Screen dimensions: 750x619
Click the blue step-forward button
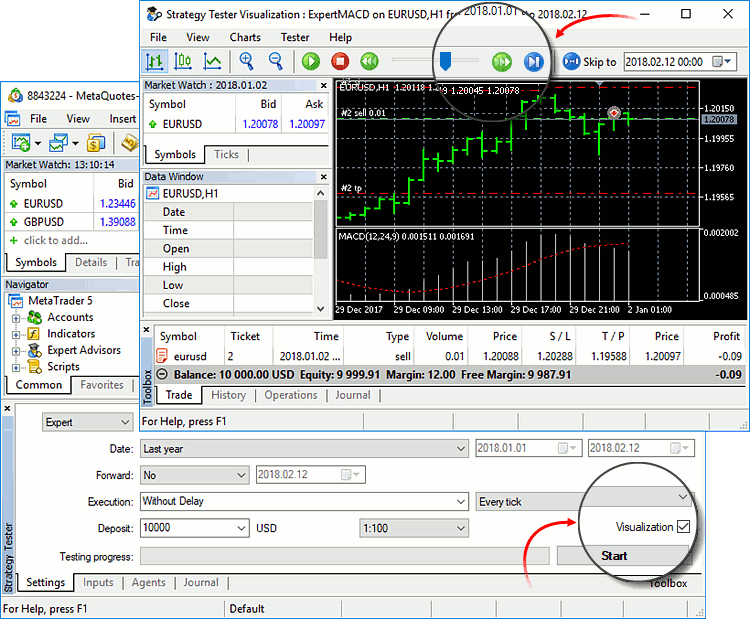tap(533, 62)
